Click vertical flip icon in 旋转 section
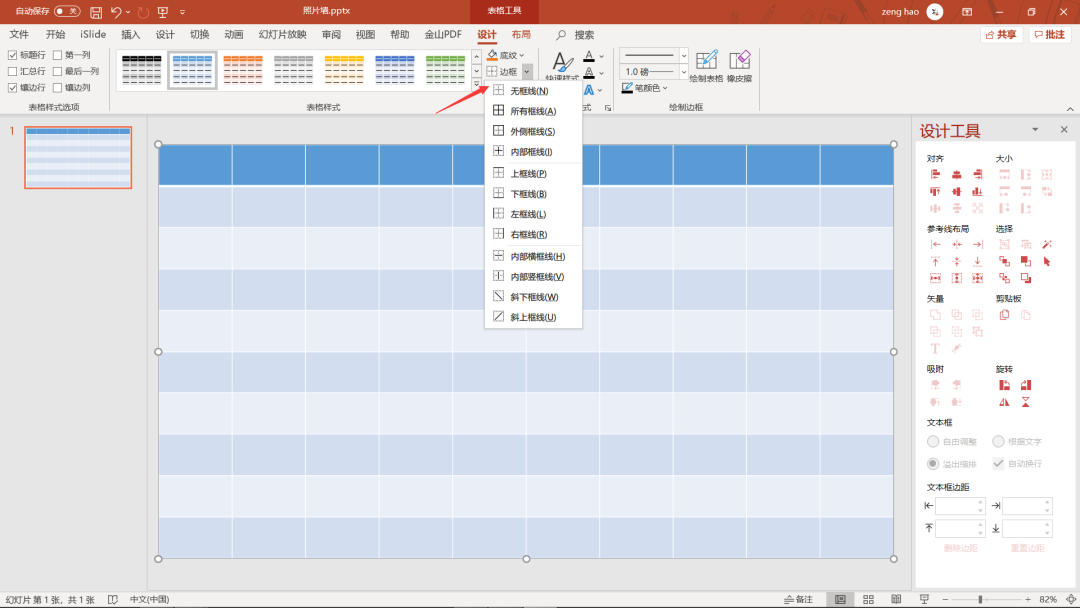 click(1026, 402)
